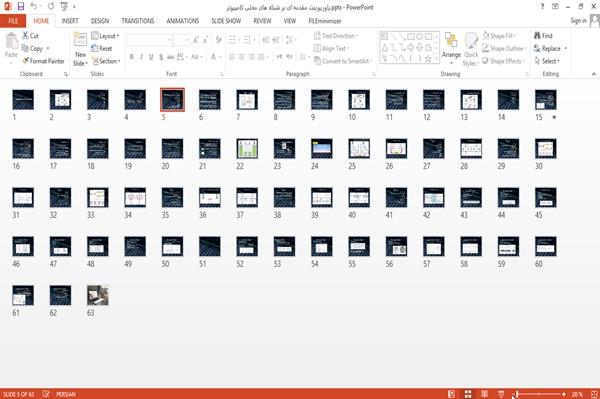Reset the slide layout
The width and height of the screenshot is (600, 399).
(102, 48)
